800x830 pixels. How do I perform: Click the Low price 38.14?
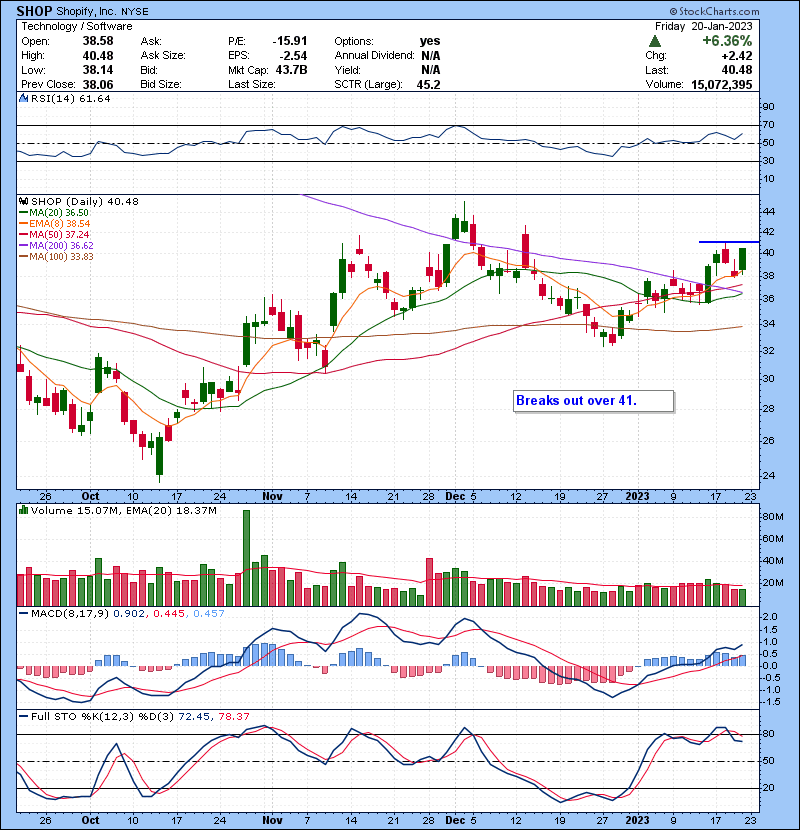[98, 70]
